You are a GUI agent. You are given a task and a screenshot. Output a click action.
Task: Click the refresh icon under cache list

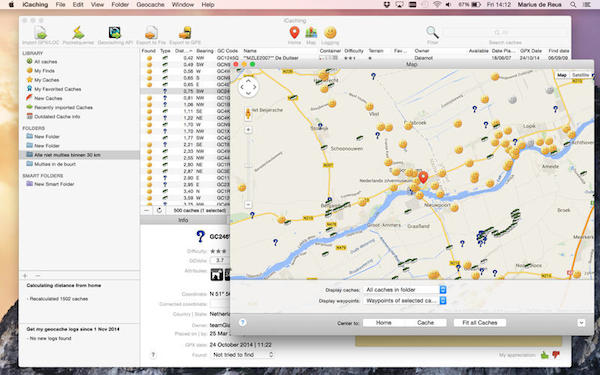[x=159, y=210]
